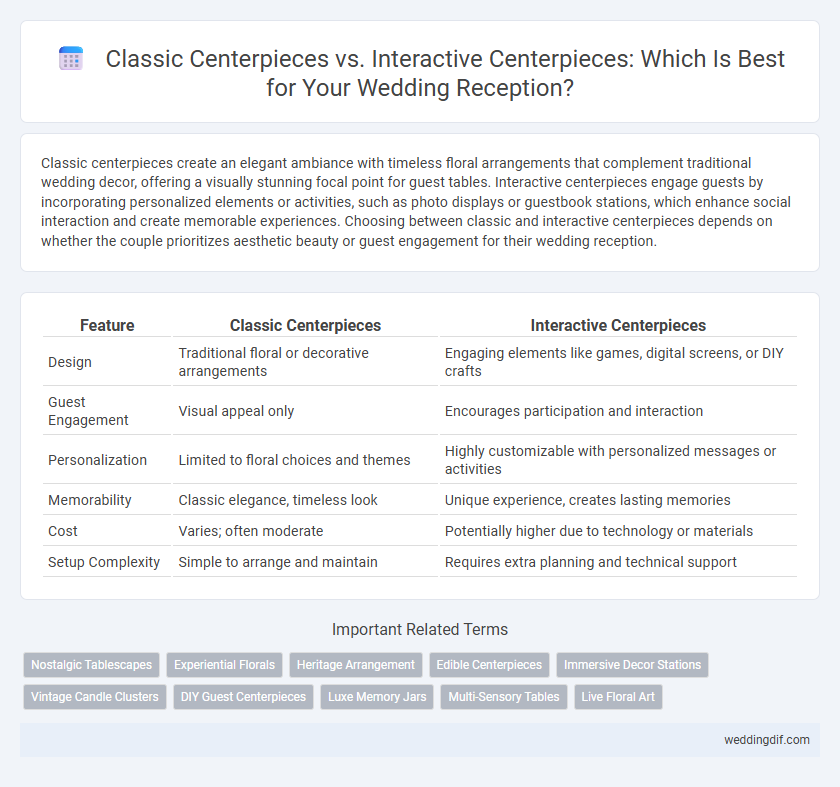This screenshot has width=840, height=787.
Task: Click the Important Related Terms heading
Action: [420, 629]
